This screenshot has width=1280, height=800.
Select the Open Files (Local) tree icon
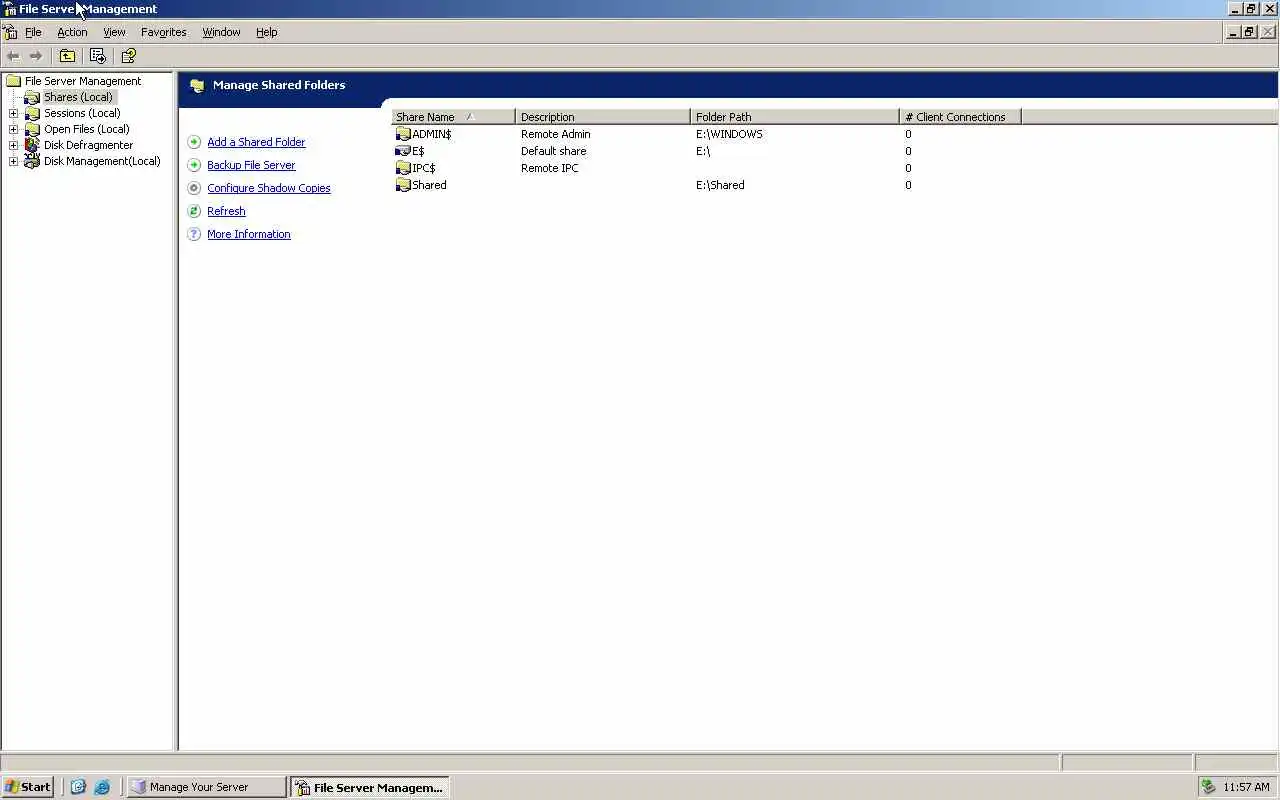click(32, 129)
